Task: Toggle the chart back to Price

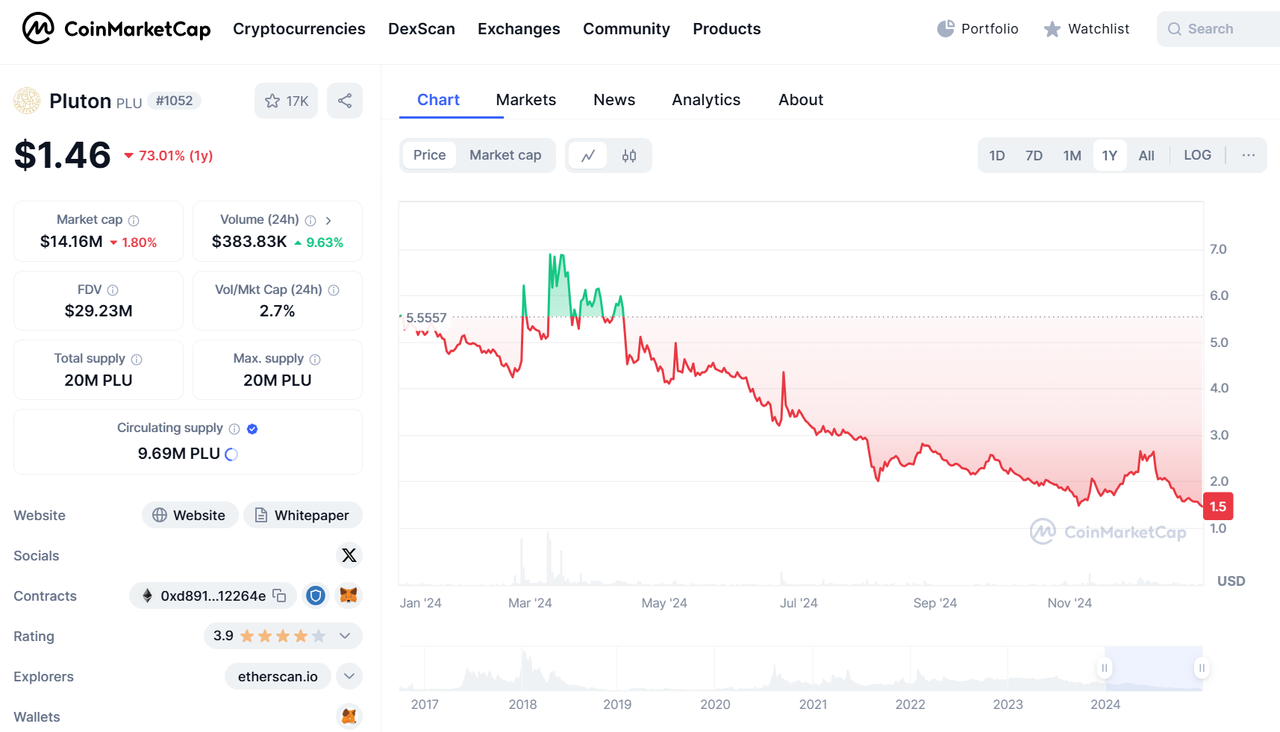Action: [x=430, y=155]
